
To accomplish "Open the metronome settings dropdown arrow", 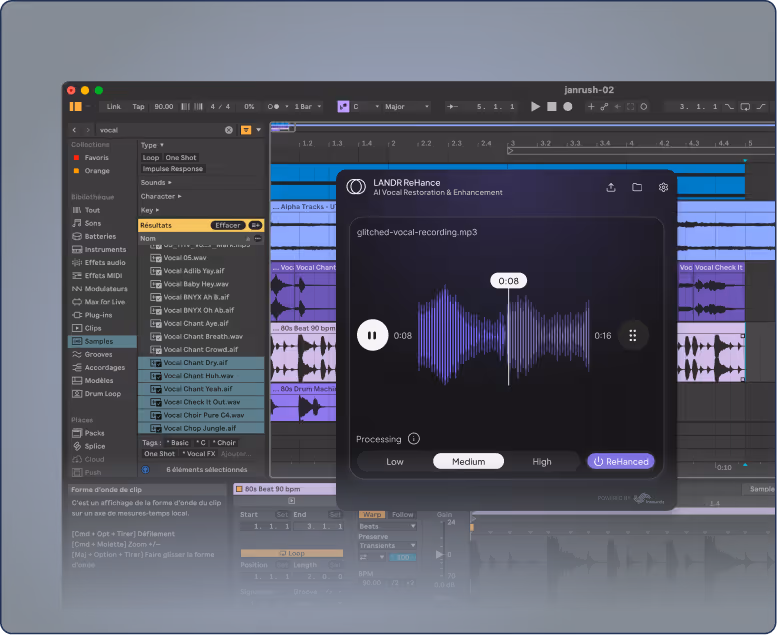I will [x=286, y=107].
